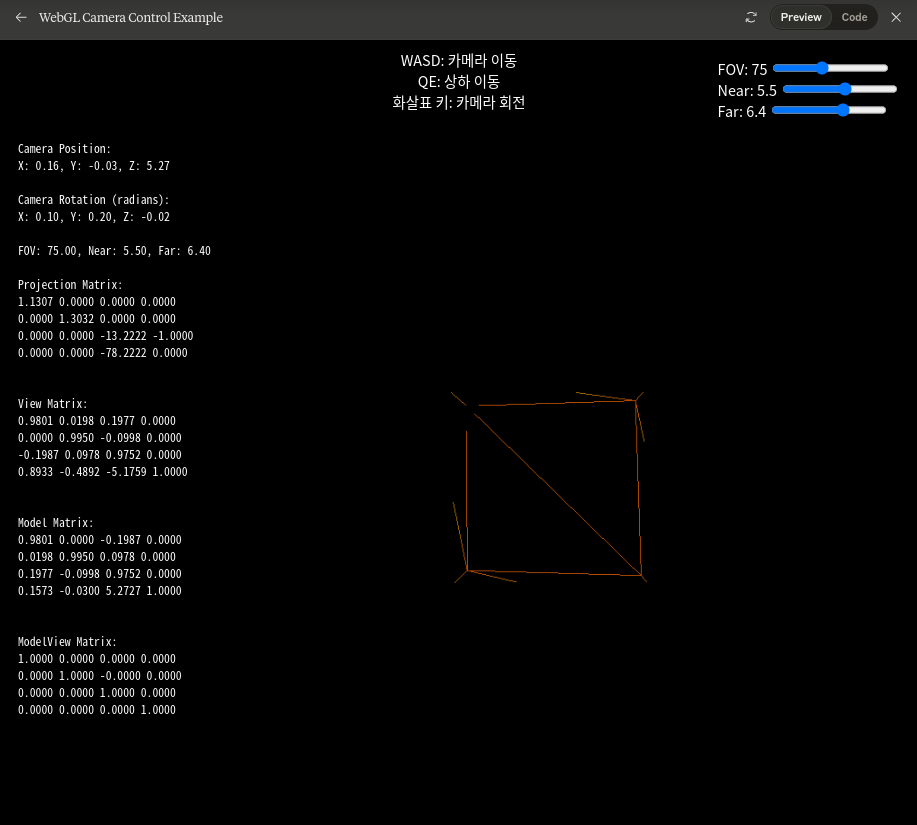Viewport: 917px width, 825px height.
Task: Click the '화살표 키: 카메라 회전' instruction text
Action: 458,103
